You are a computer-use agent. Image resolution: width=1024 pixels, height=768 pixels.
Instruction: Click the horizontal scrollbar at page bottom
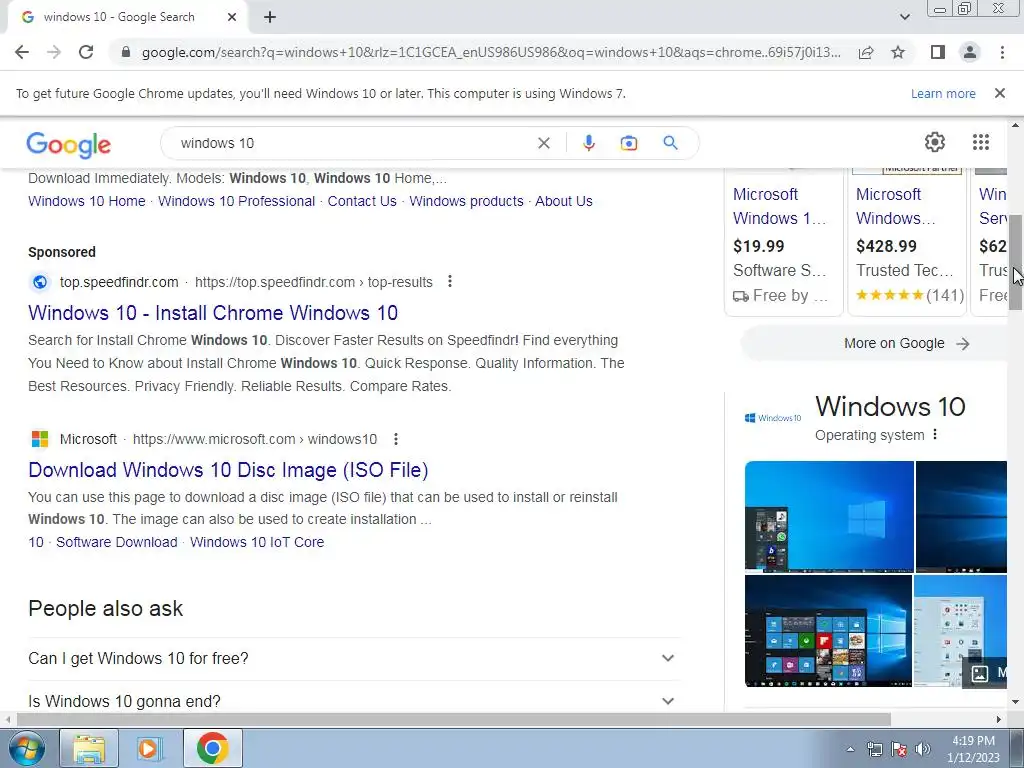coord(453,719)
